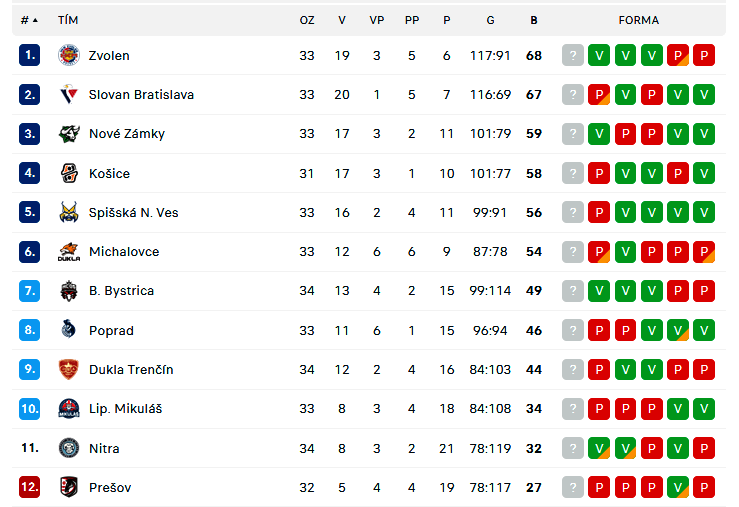Click the Poprad team logo
Viewport: 739px width, 507px height.
click(69, 329)
